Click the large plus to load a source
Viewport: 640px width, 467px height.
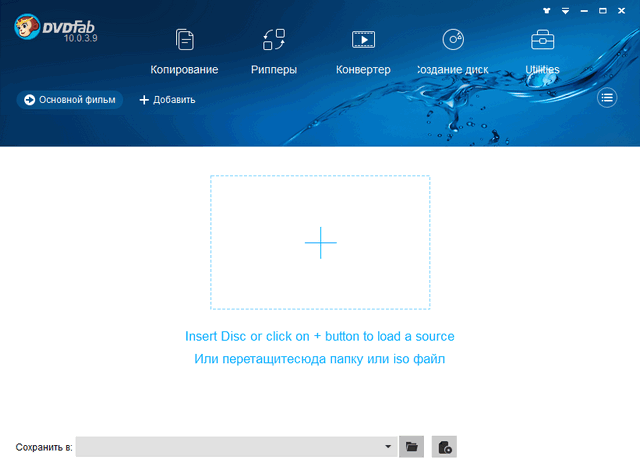point(320,242)
